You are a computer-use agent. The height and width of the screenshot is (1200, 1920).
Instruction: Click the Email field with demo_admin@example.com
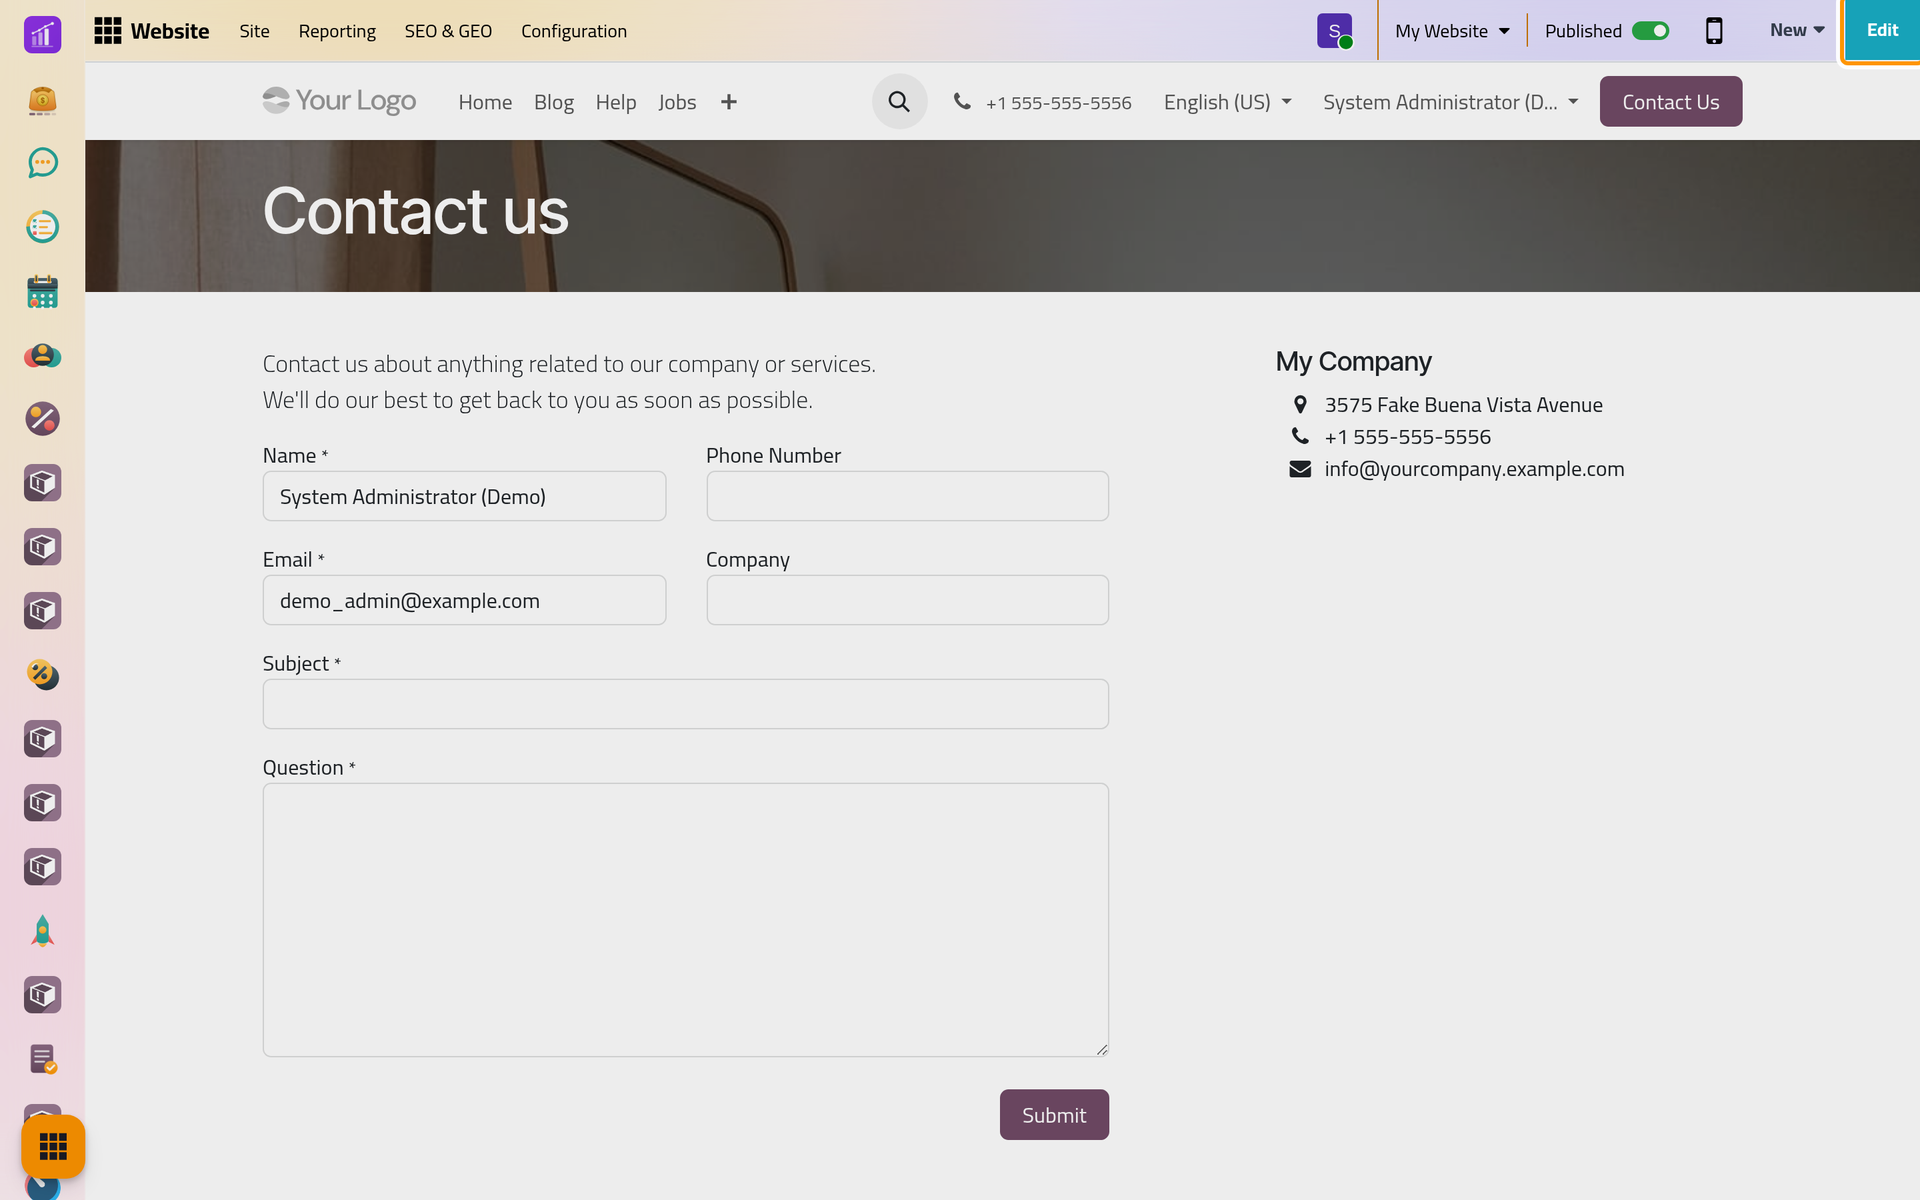pos(464,600)
